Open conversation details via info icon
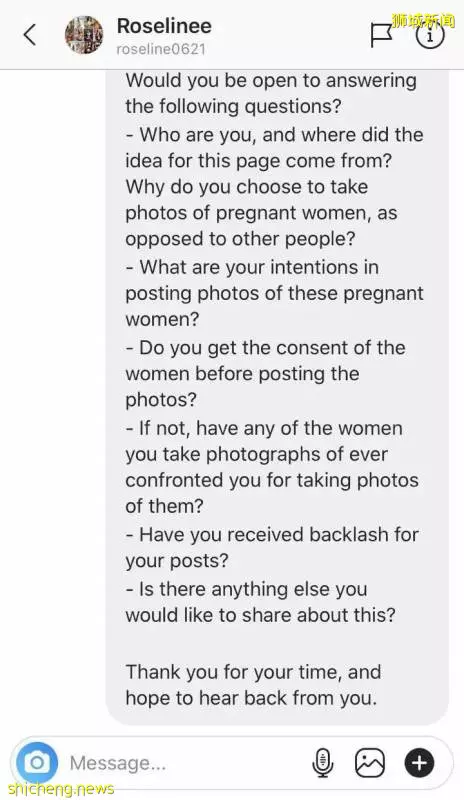Viewport: 464px width, 800px height. pos(430,36)
